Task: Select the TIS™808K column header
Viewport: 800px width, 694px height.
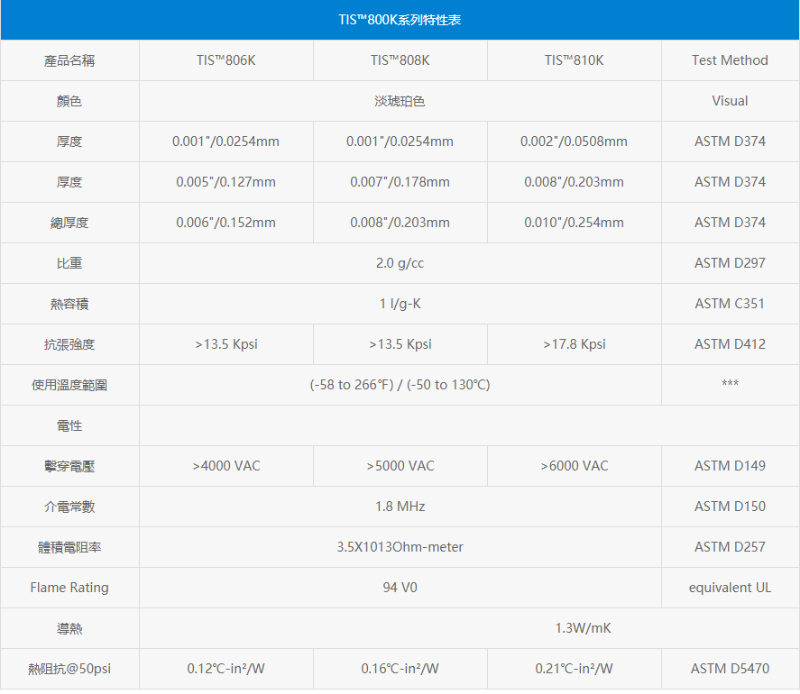Action: click(x=400, y=60)
